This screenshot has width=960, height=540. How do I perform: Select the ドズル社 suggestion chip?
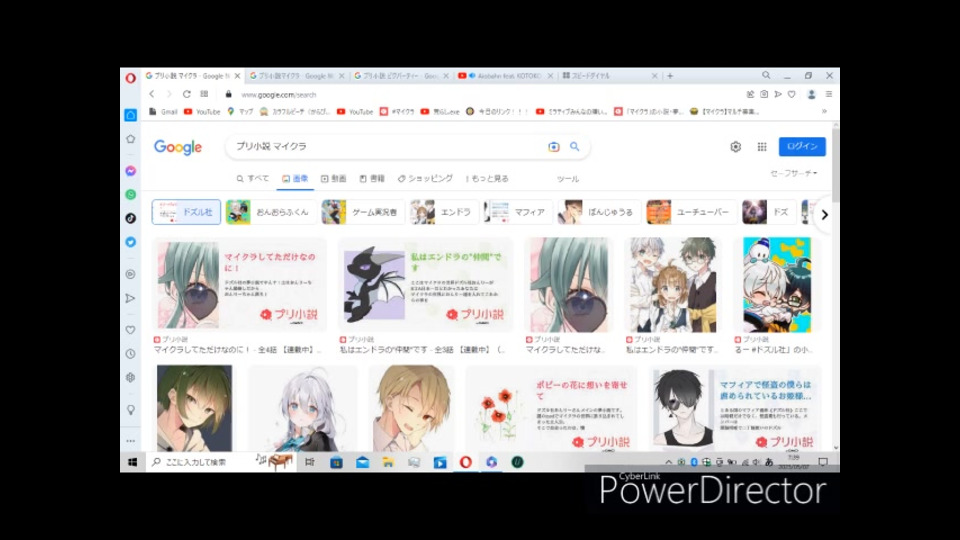point(186,212)
